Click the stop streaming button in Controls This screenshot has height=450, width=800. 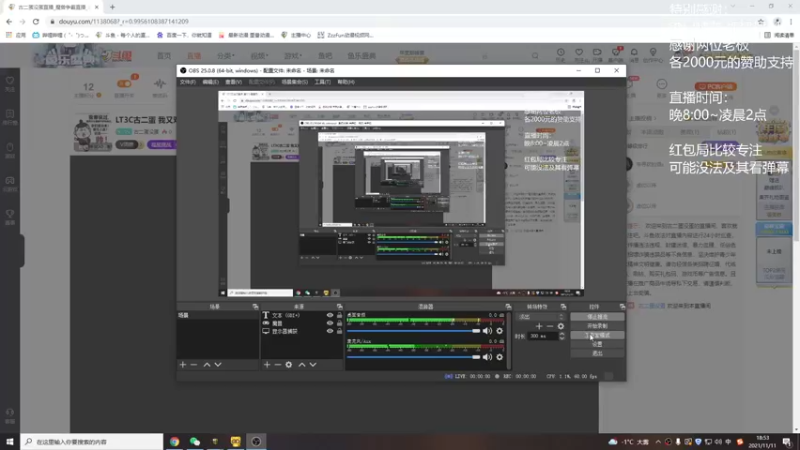(x=597, y=317)
